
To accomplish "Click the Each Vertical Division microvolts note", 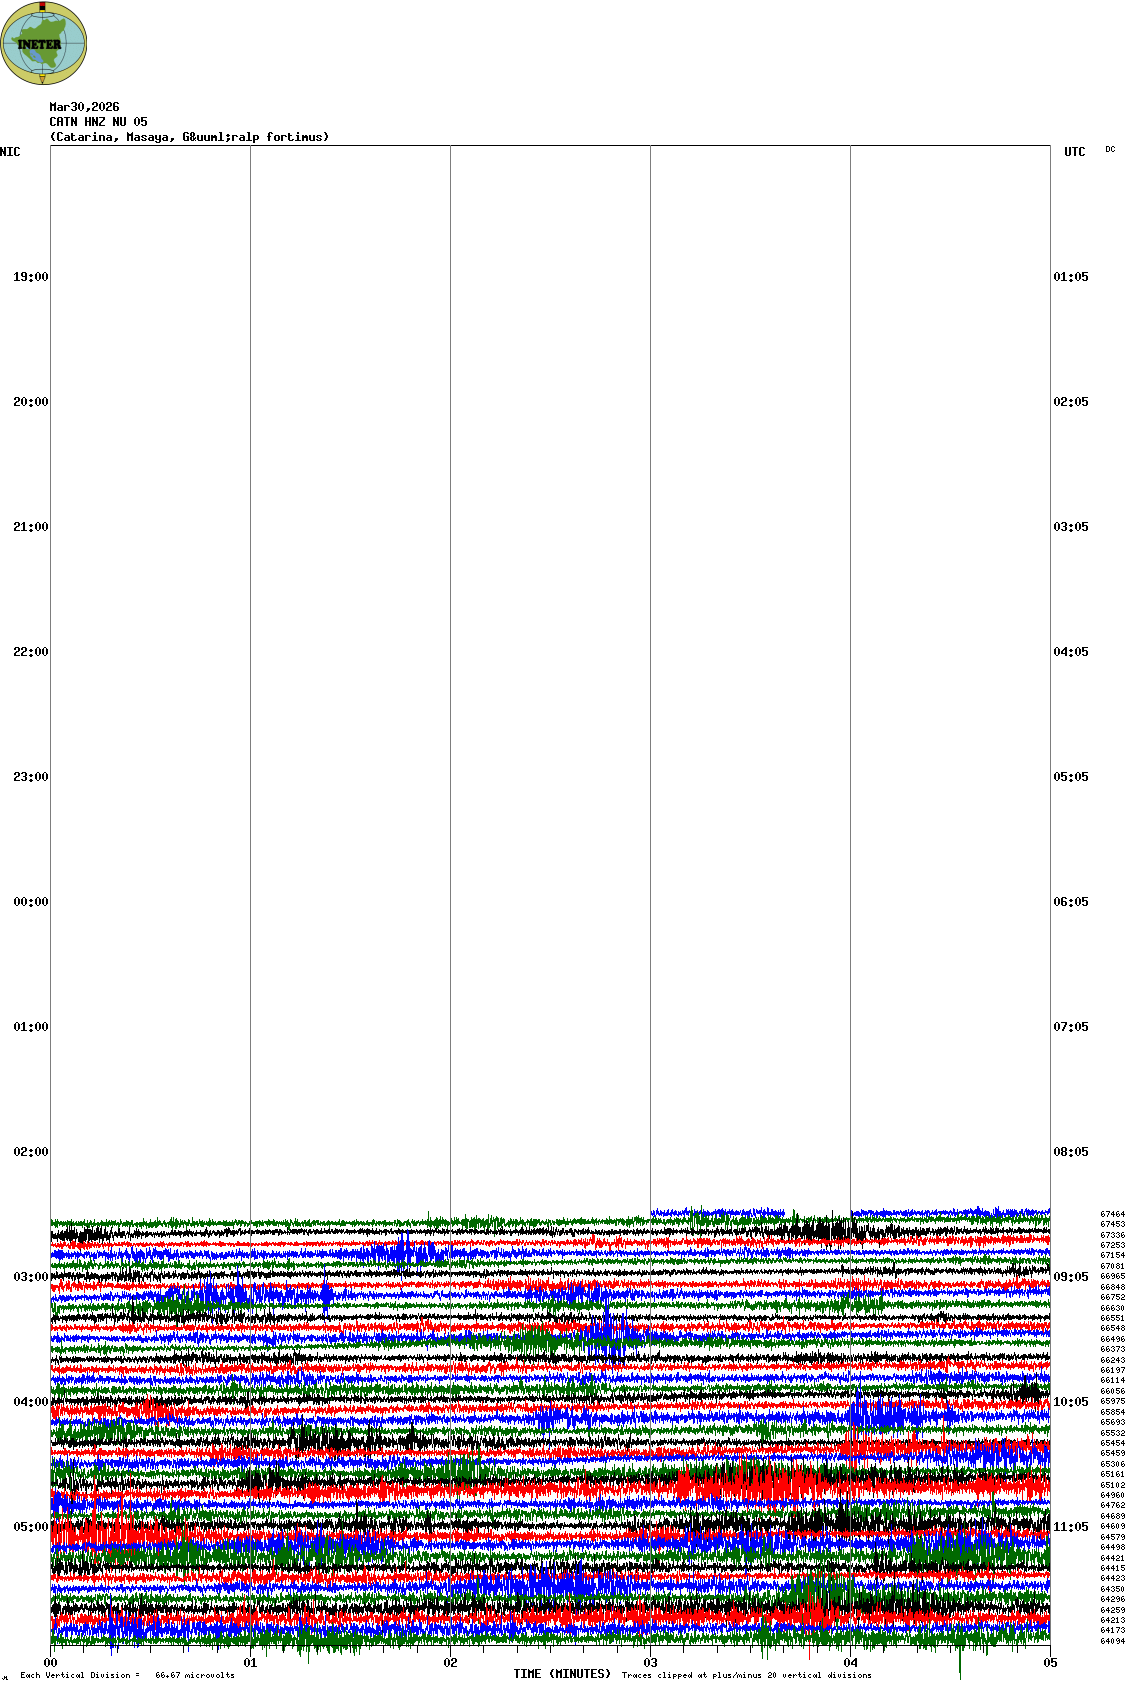I will [x=127, y=1675].
